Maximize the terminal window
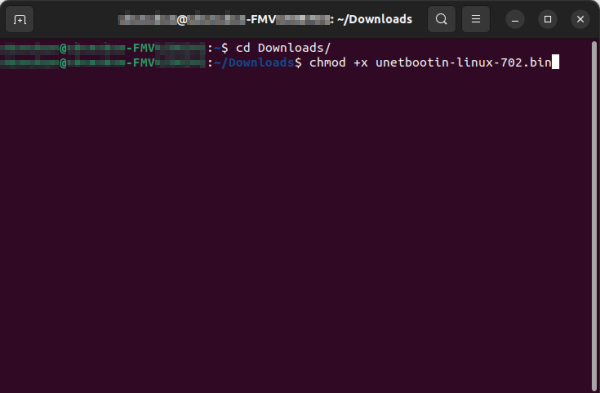The width and height of the screenshot is (600, 393). pyautogui.click(x=548, y=19)
